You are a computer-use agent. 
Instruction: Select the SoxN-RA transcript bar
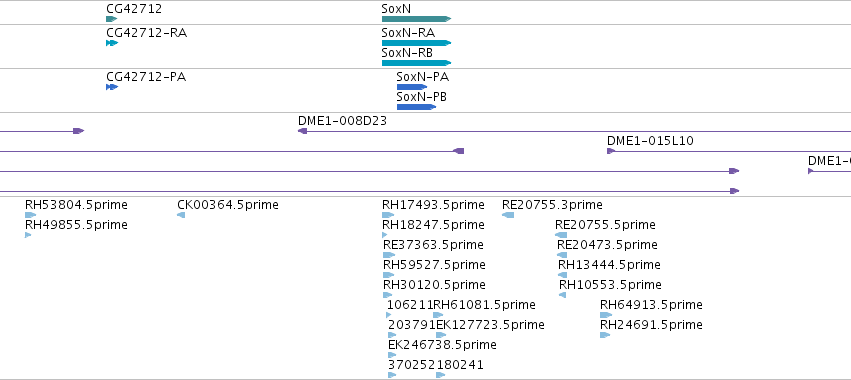tap(416, 43)
